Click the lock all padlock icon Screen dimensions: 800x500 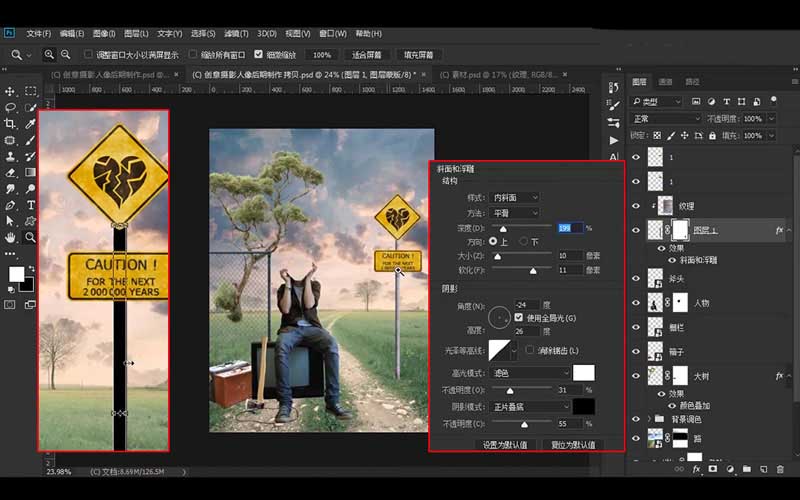pyautogui.click(x=712, y=136)
